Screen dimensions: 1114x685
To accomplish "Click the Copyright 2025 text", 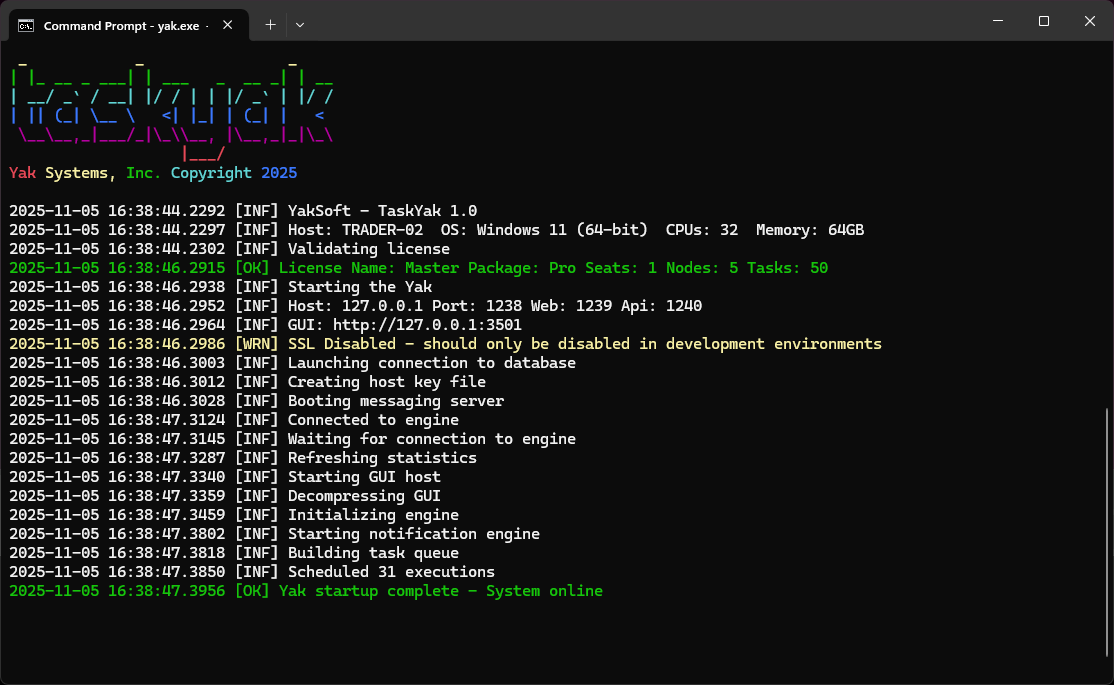I will (x=234, y=173).
